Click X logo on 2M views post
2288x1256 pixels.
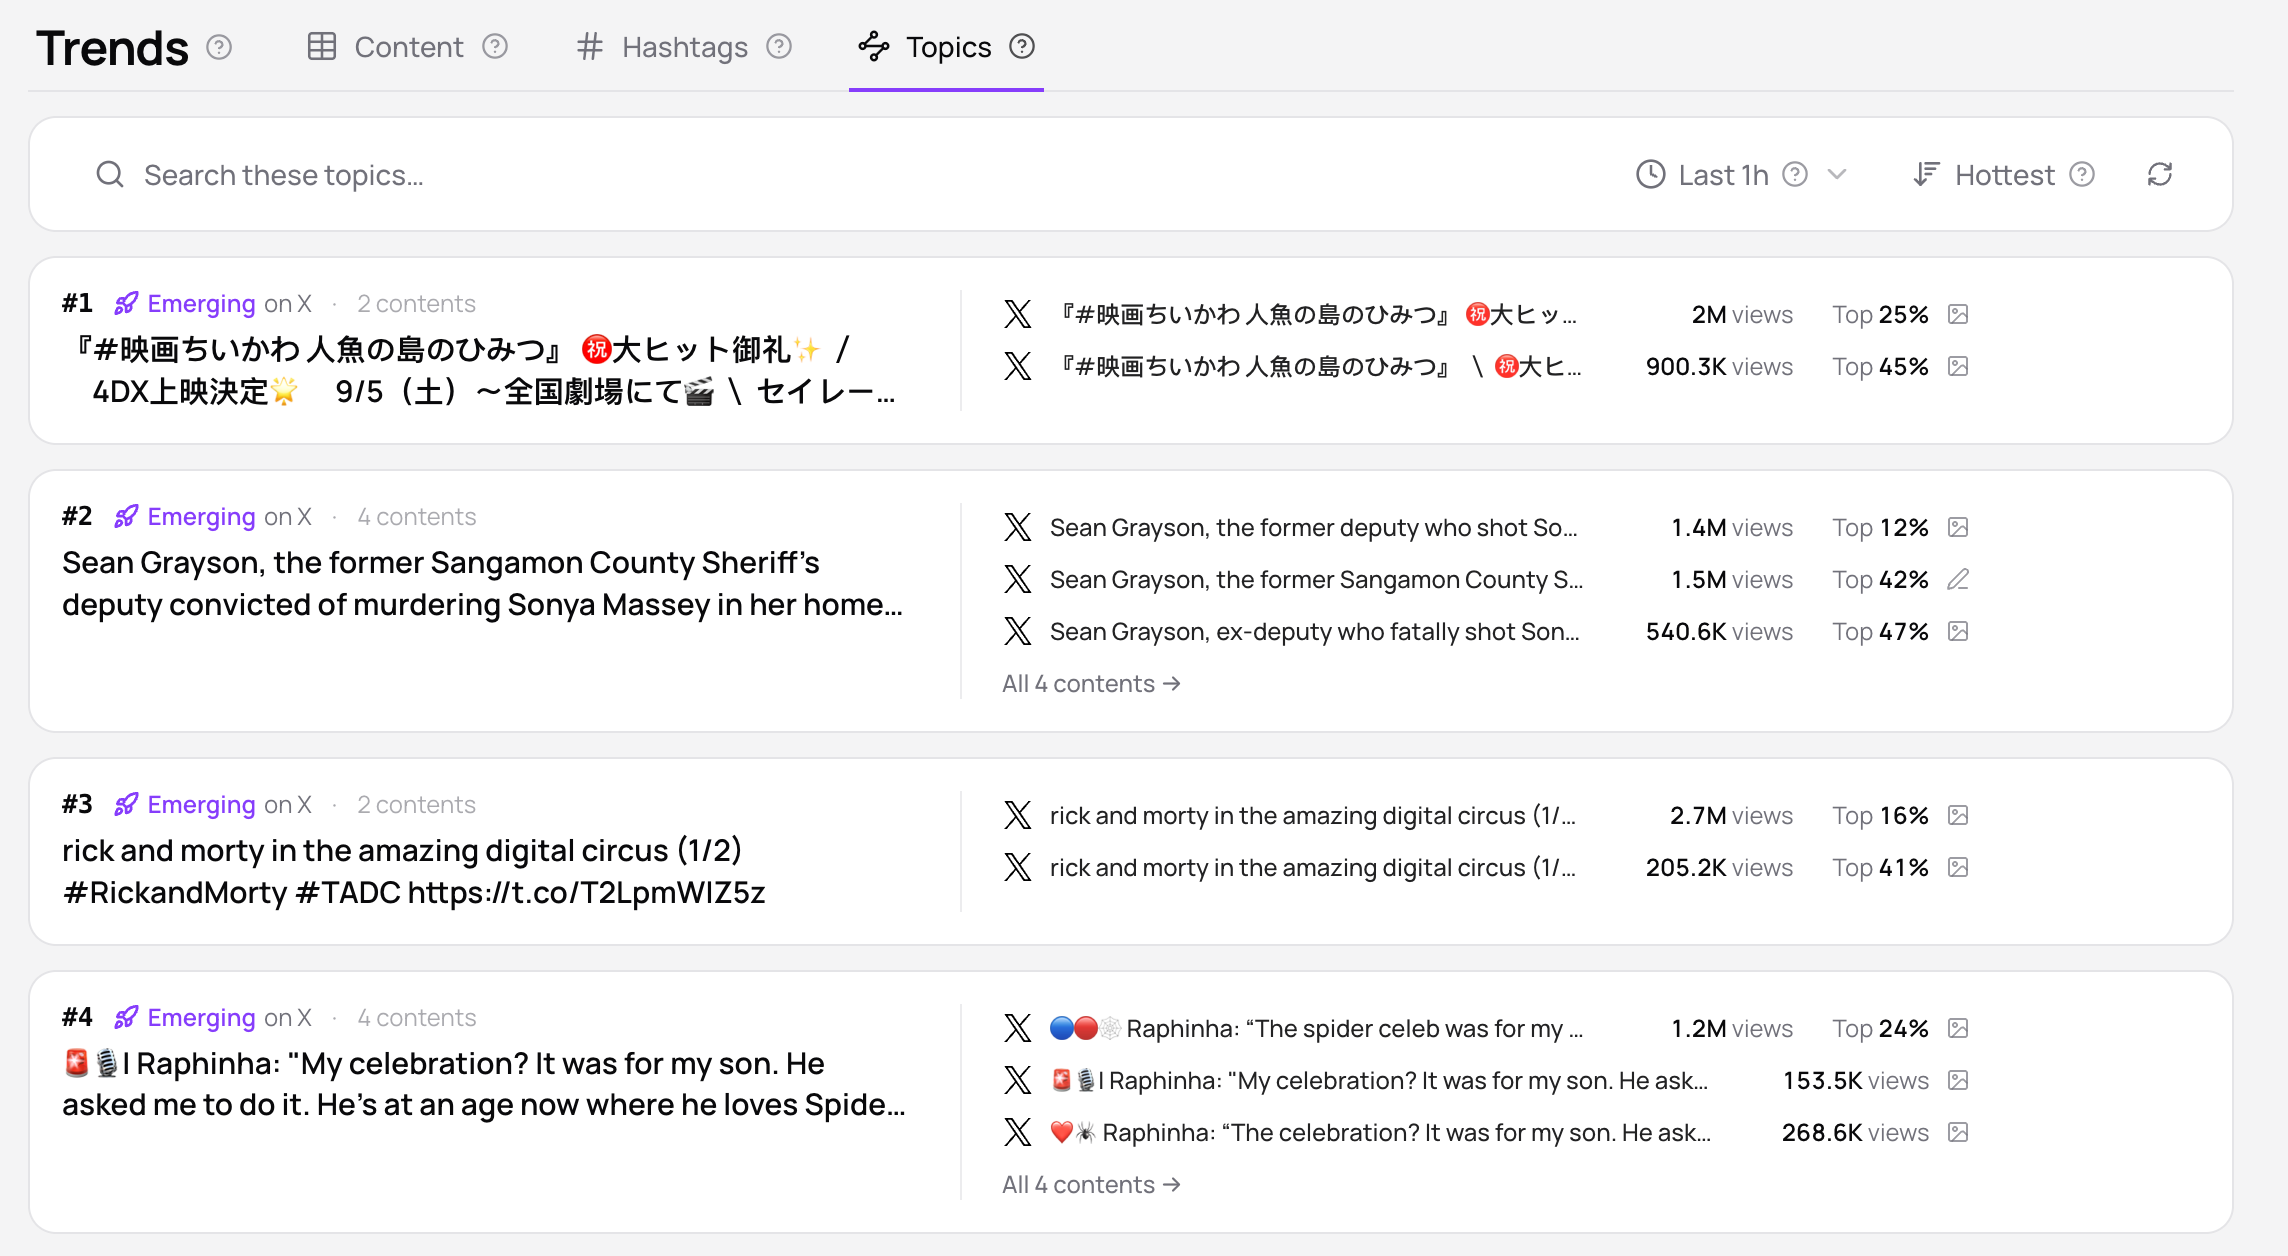pyautogui.click(x=1018, y=314)
